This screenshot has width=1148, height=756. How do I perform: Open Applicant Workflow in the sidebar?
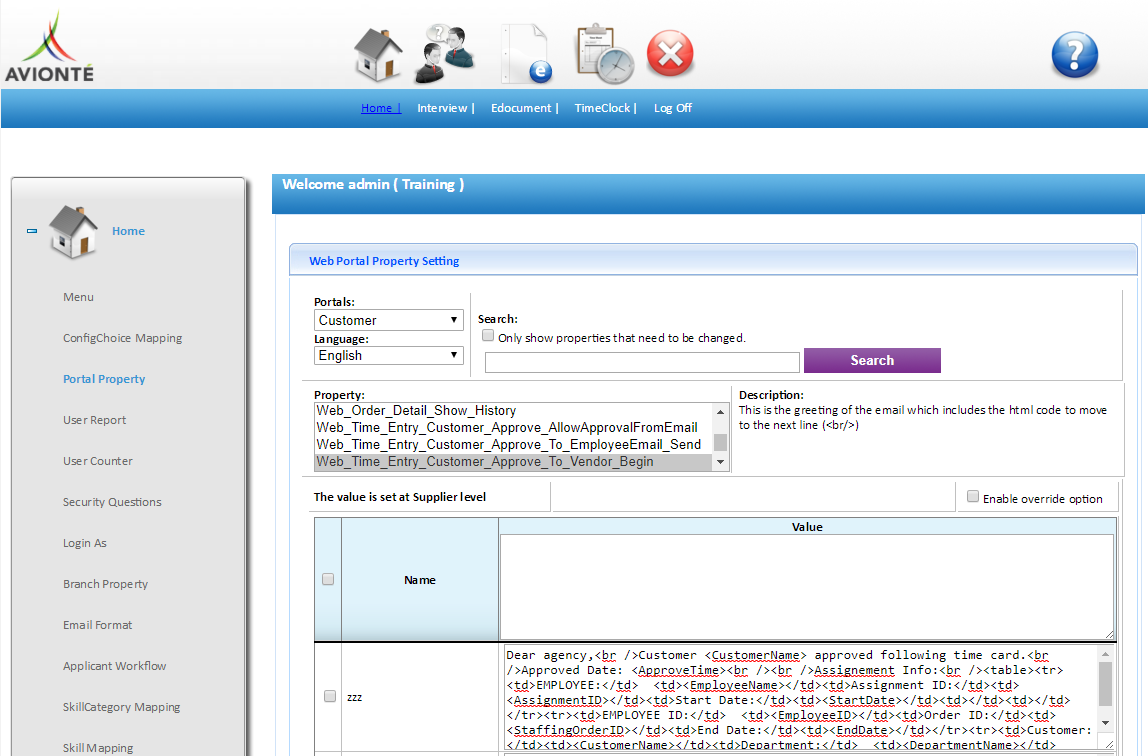[x=114, y=666]
